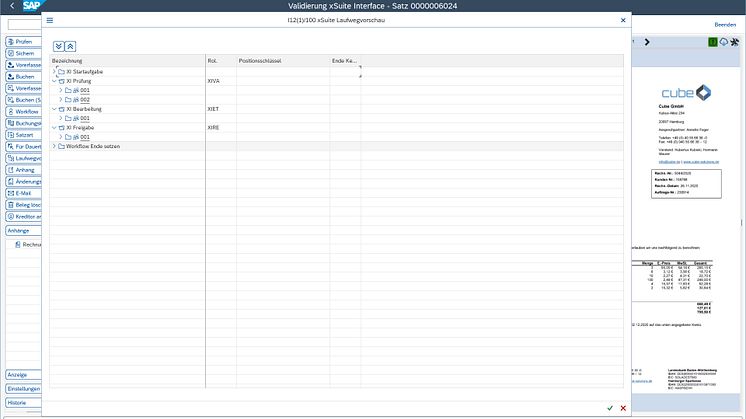The width and height of the screenshot is (746, 419).
Task: Click the Anzeige button at bottom left
Action: (x=23, y=375)
